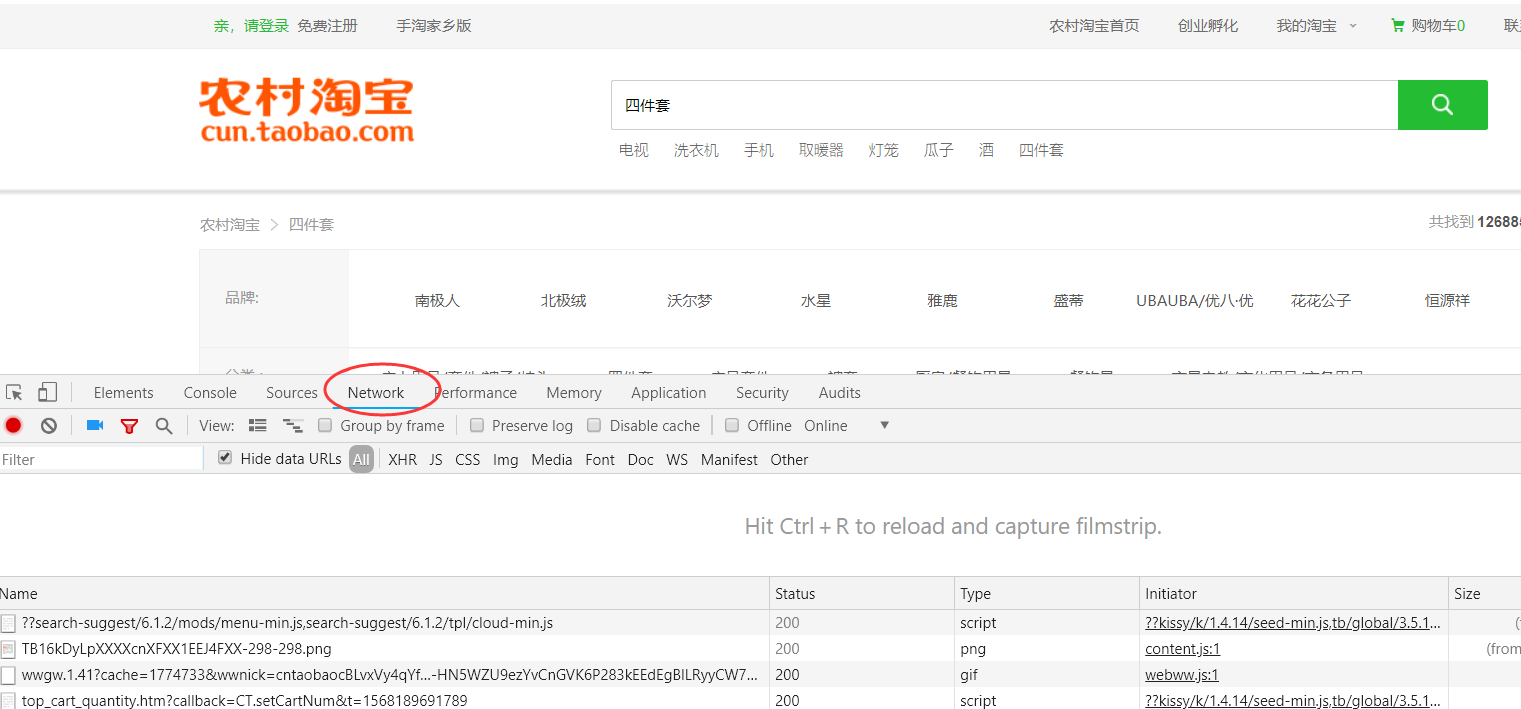
Task: Toggle the device toolbar icon
Action: [x=48, y=393]
